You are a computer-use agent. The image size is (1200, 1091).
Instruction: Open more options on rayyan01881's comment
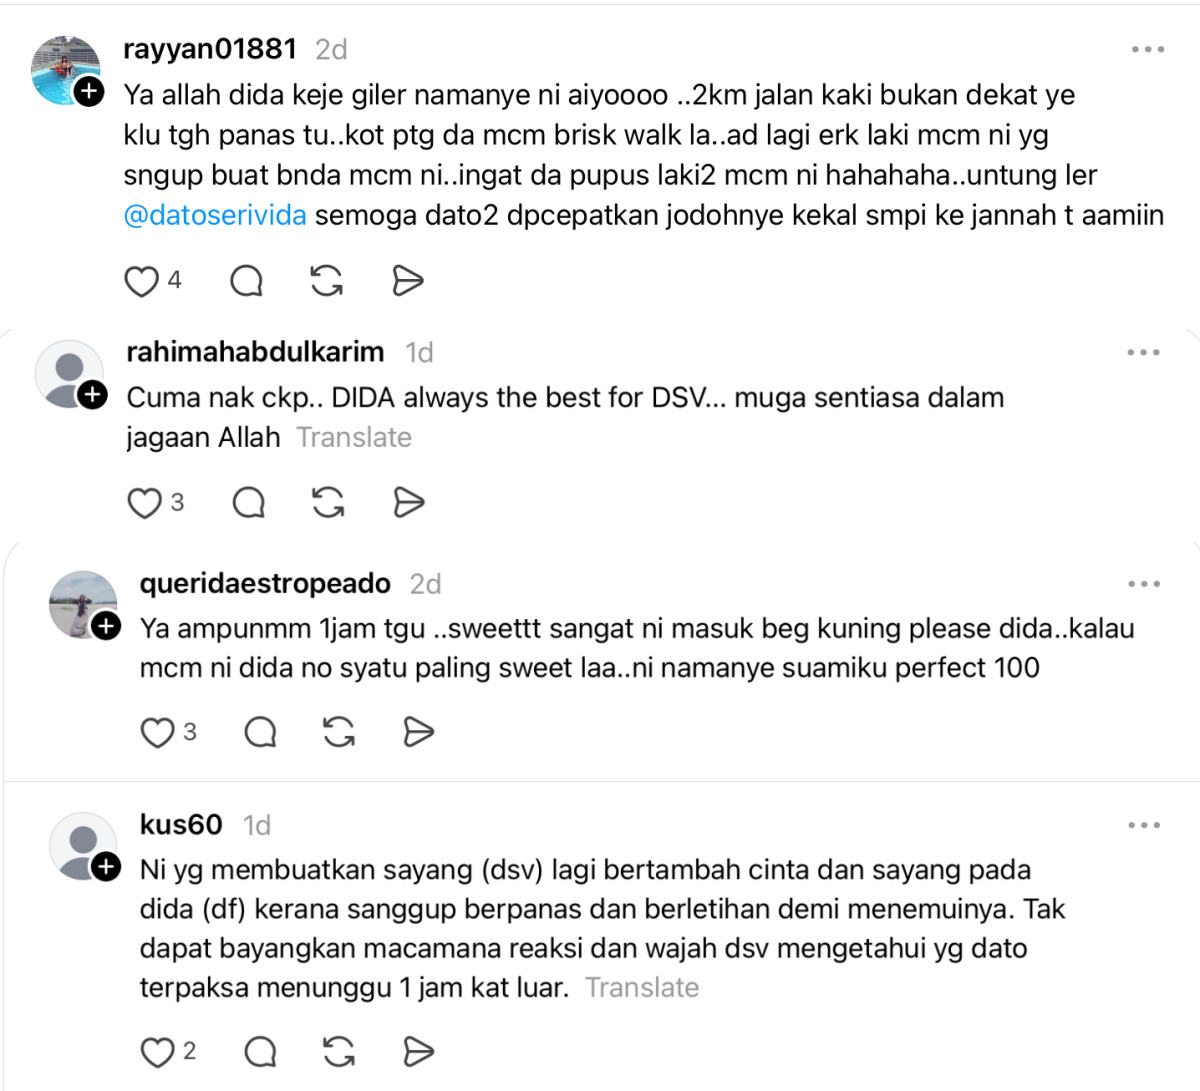[x=1148, y=49]
